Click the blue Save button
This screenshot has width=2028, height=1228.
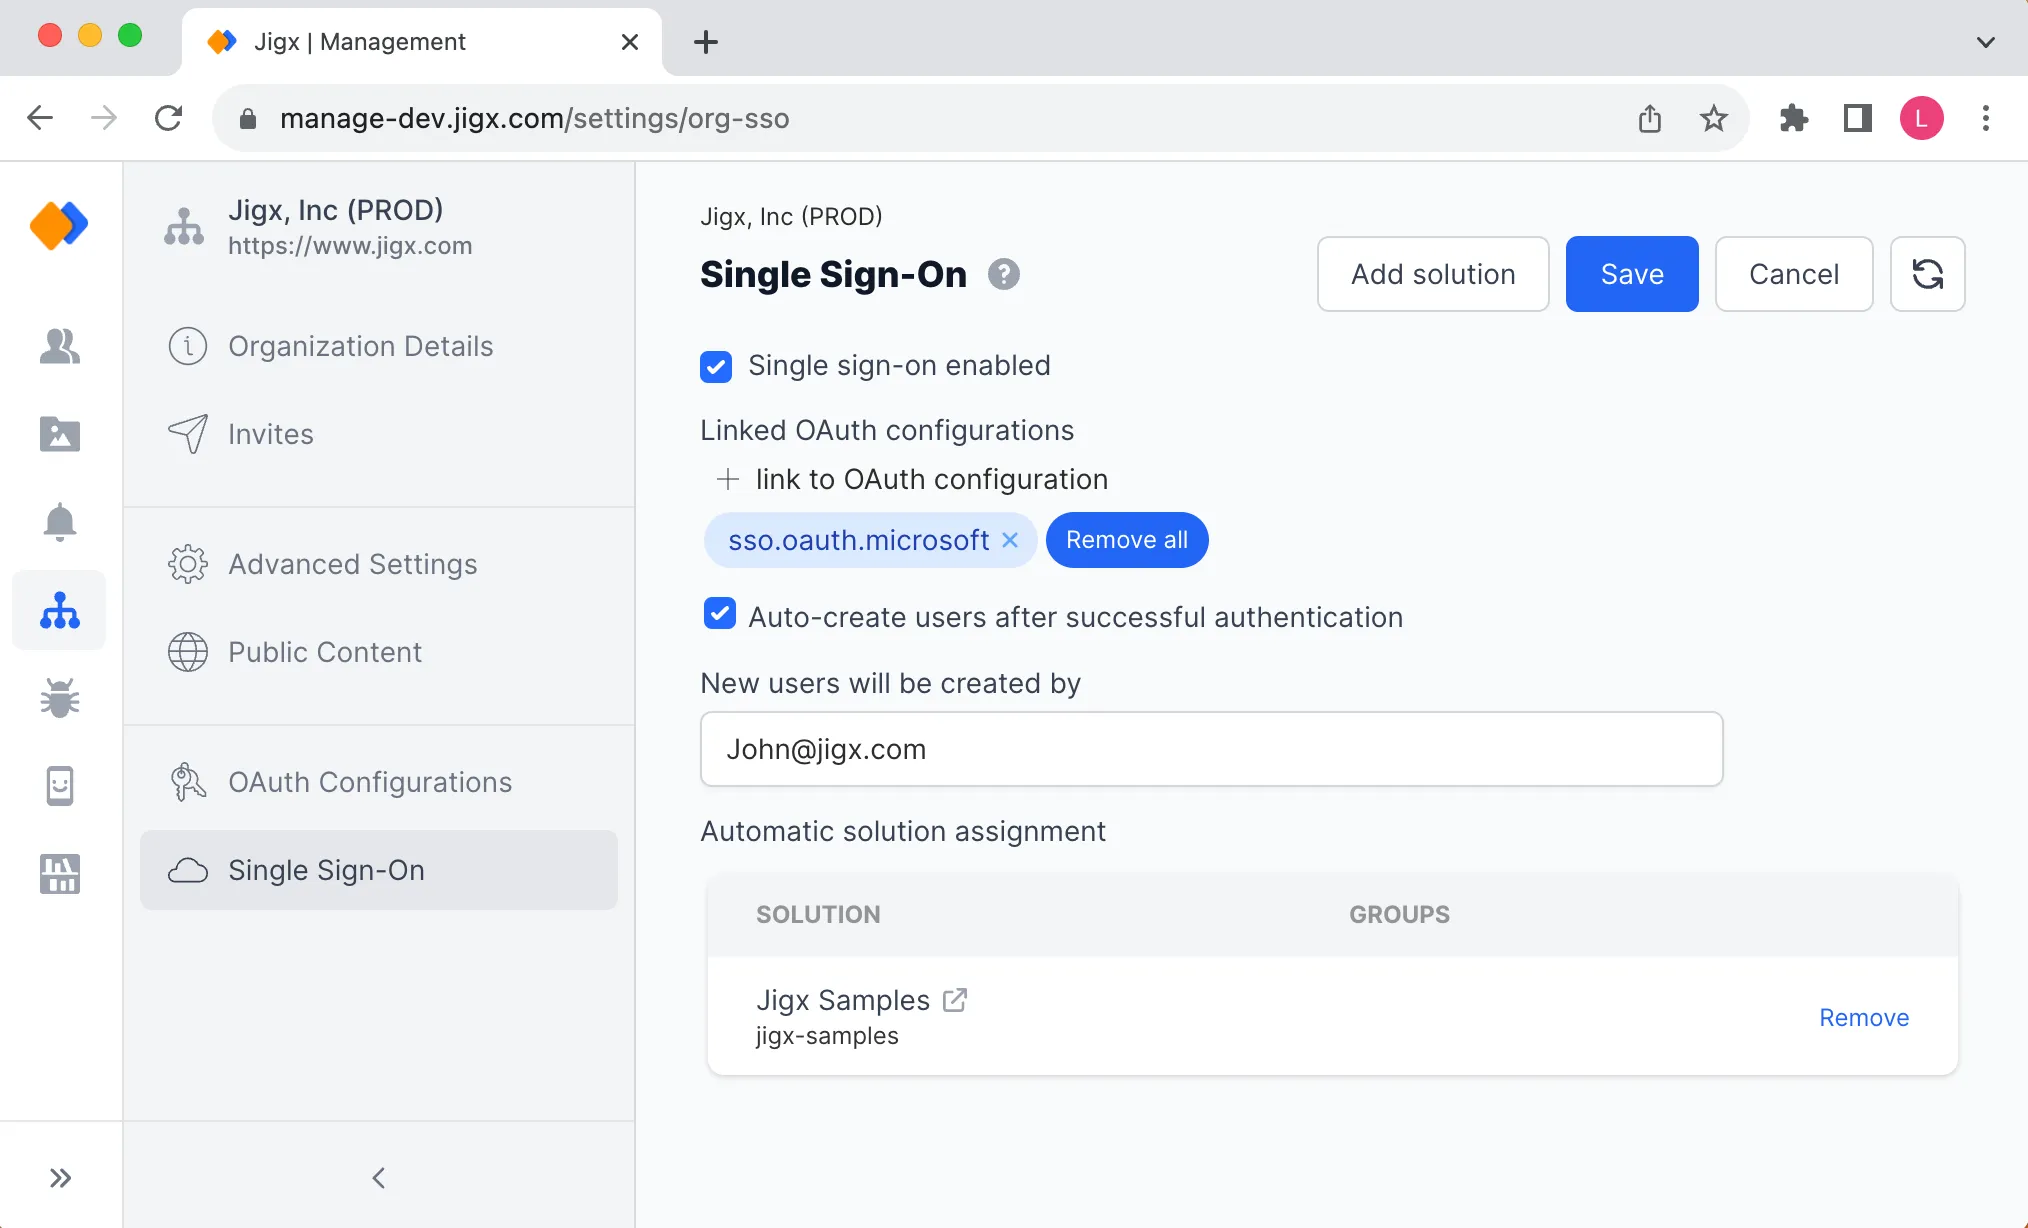(1632, 274)
